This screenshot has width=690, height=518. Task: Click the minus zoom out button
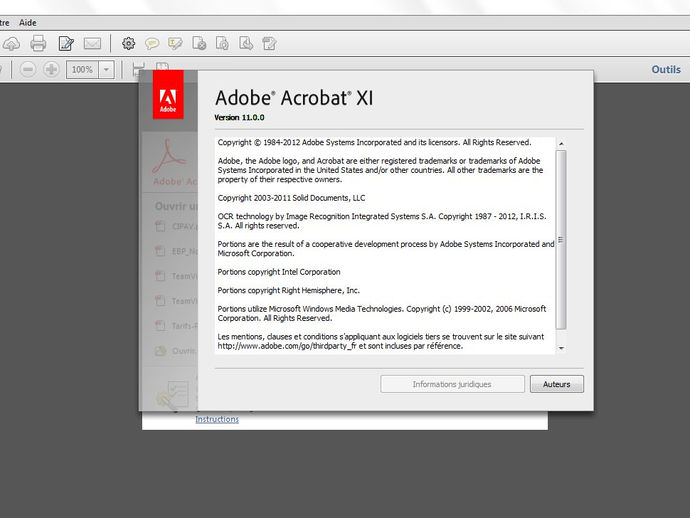coord(28,70)
